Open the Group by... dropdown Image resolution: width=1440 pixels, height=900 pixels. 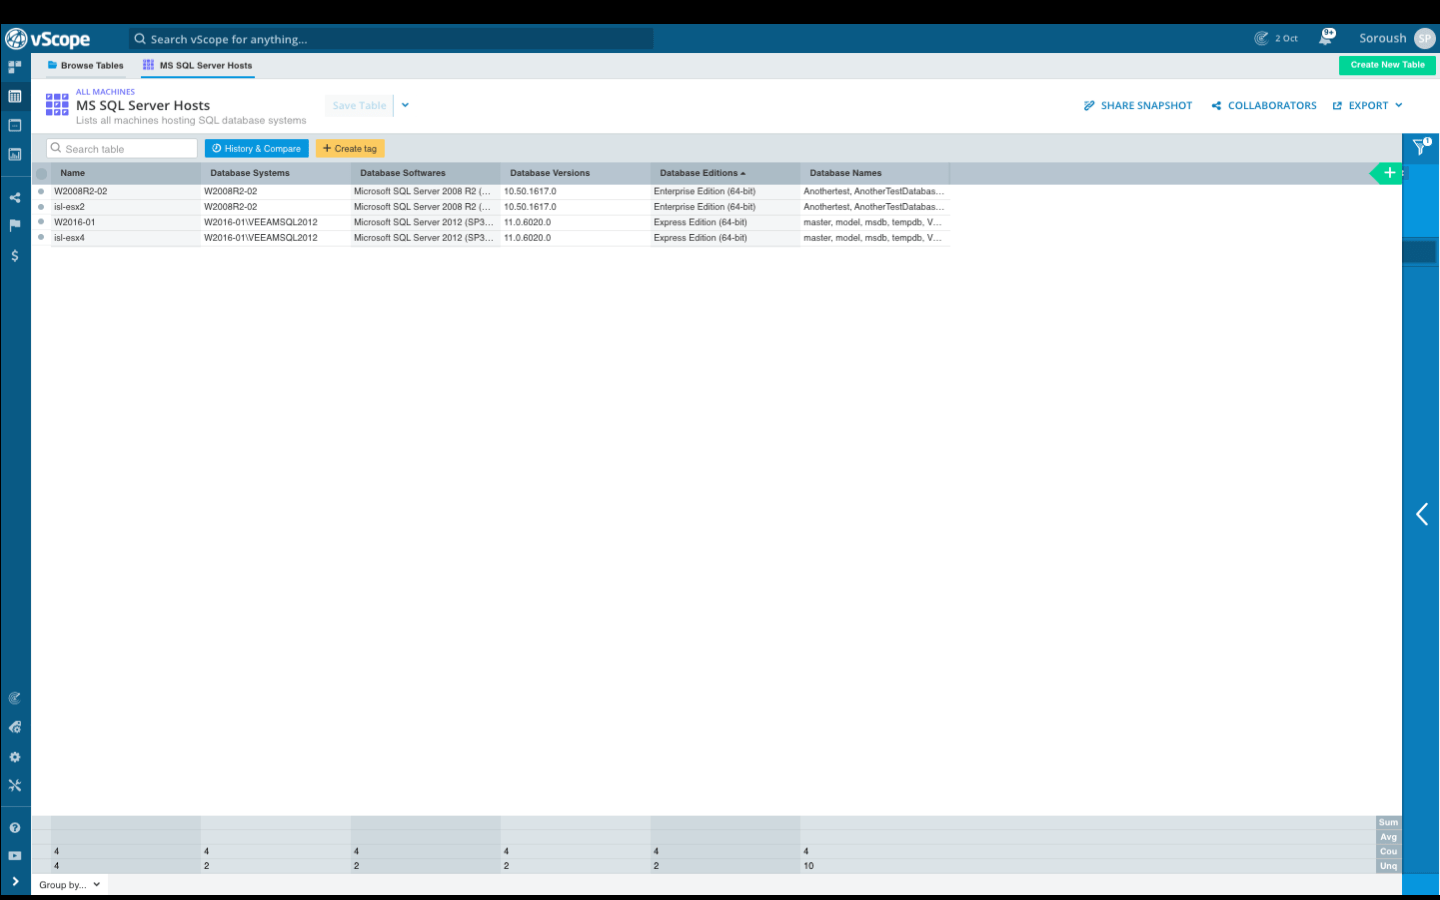coord(69,885)
